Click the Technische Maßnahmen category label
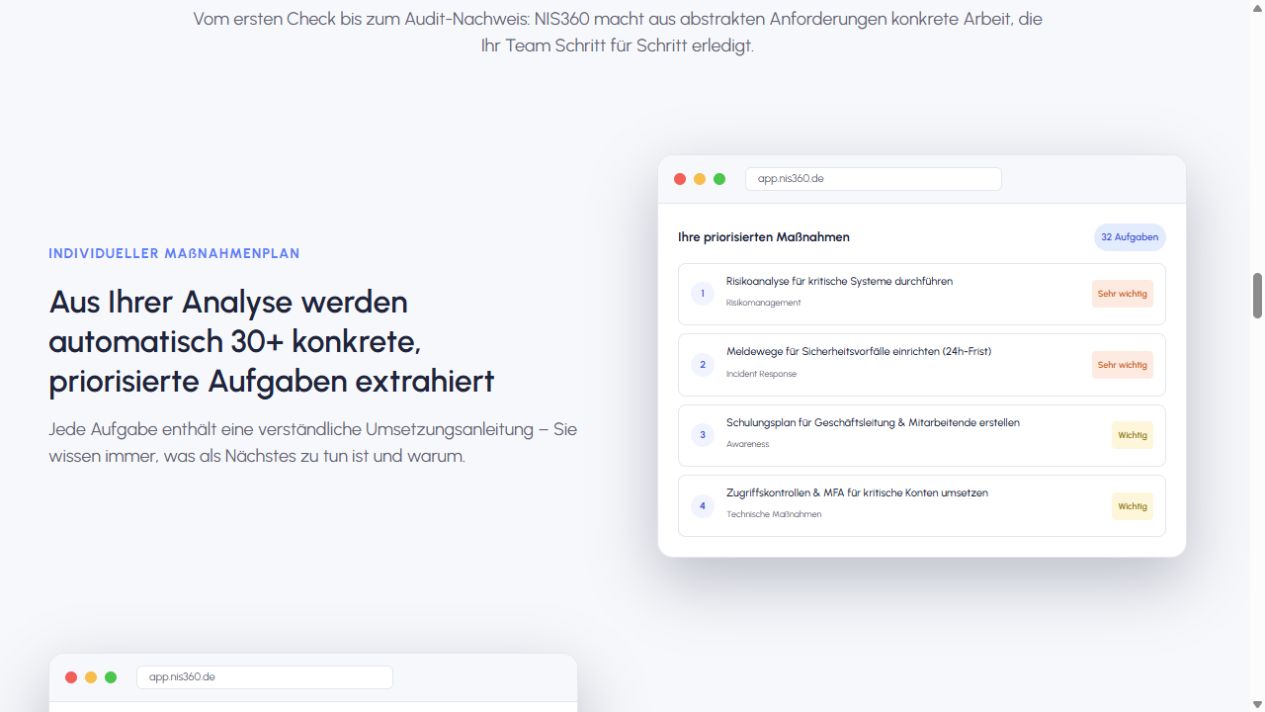1265x712 pixels. point(774,515)
